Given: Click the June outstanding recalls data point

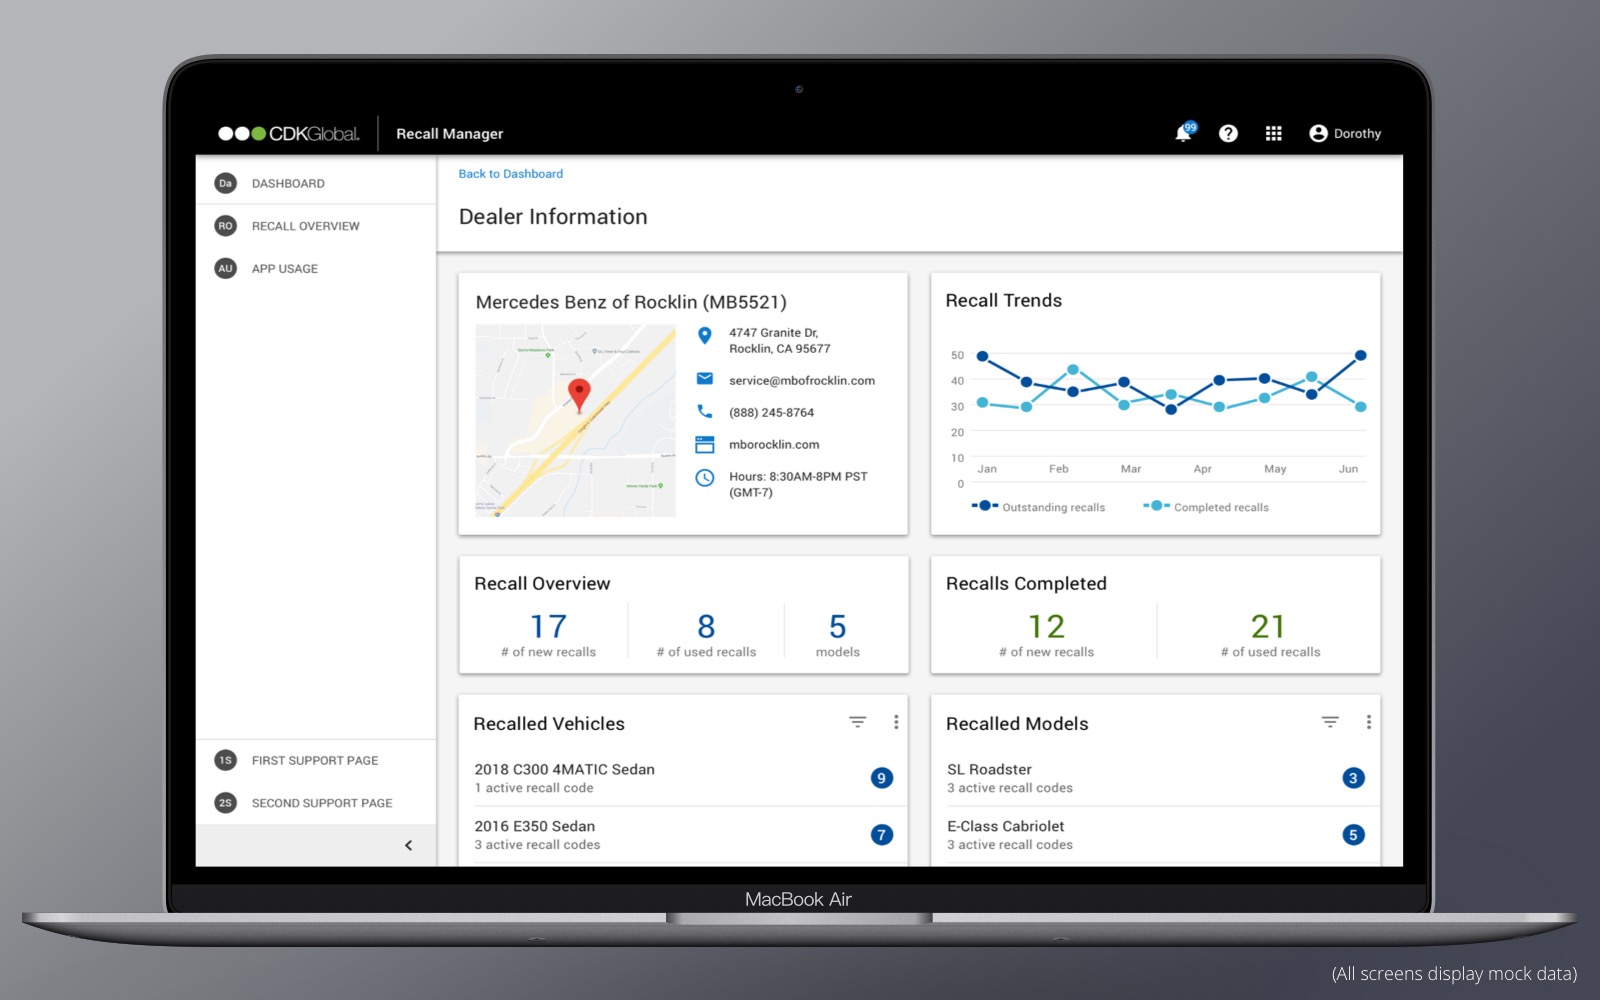Looking at the screenshot, I should (1360, 355).
